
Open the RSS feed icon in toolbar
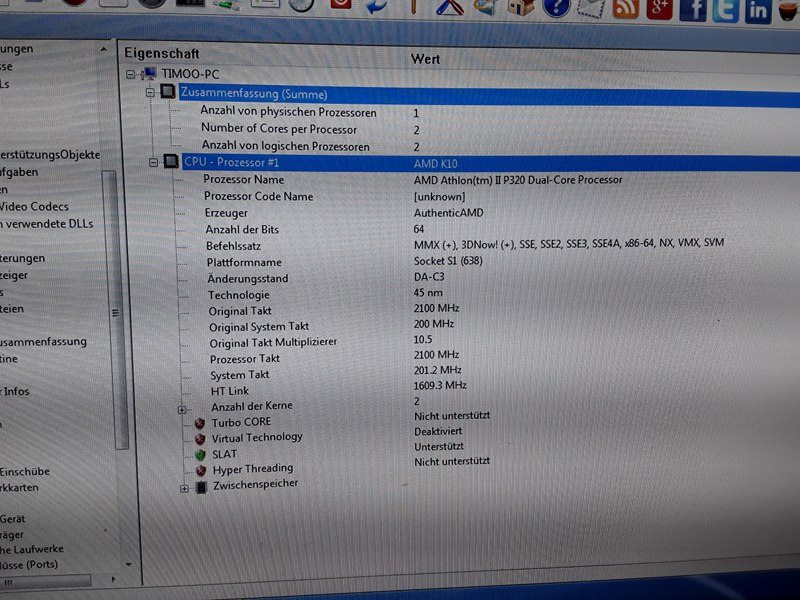pos(625,8)
